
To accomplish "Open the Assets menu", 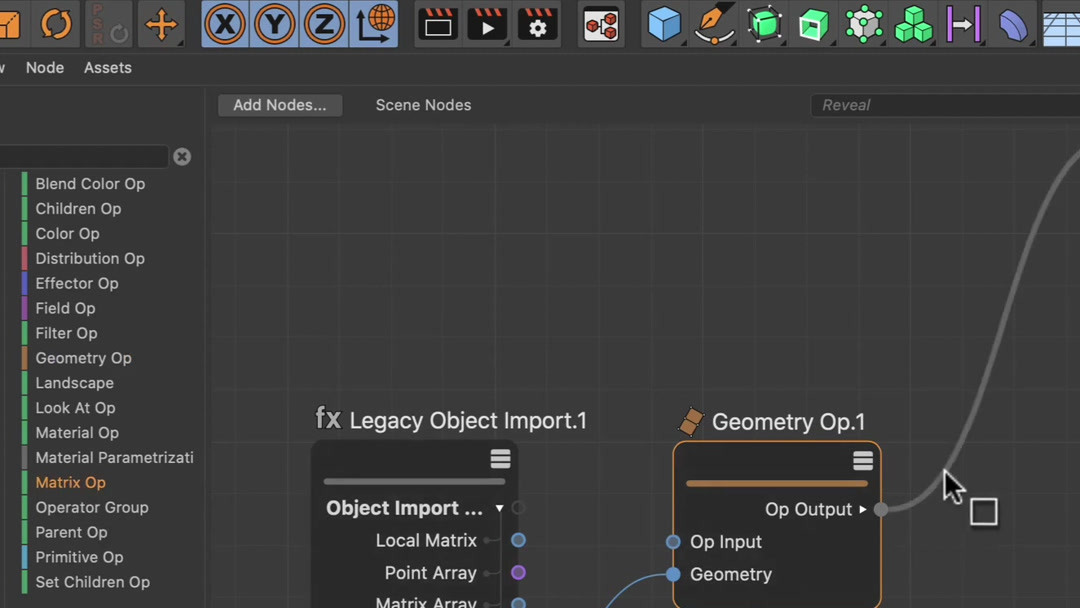I will pos(108,68).
